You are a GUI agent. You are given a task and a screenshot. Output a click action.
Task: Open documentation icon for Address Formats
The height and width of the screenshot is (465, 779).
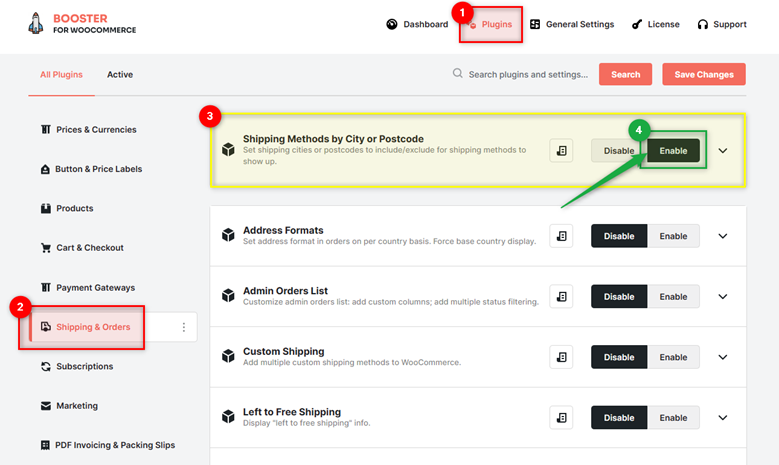tap(561, 236)
